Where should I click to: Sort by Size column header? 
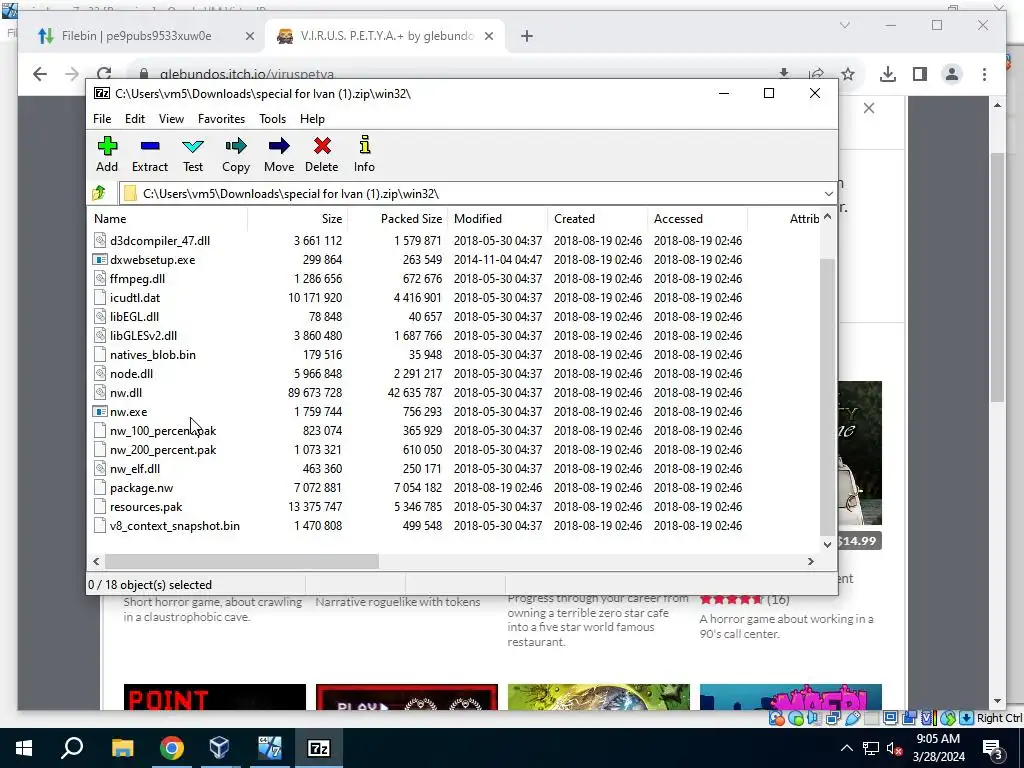coord(297,219)
